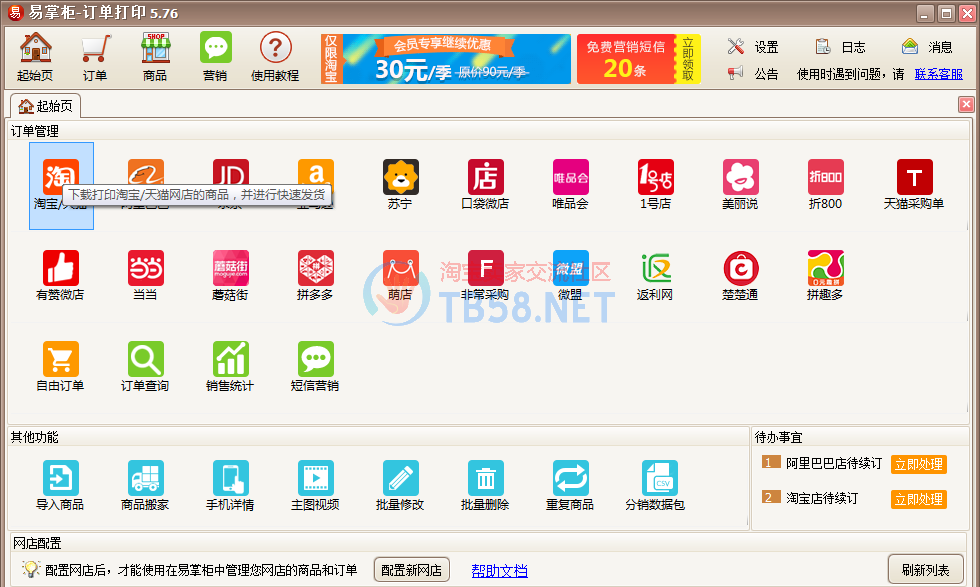Open the 订单 shopping cart toolbar item
The image size is (980, 587).
coord(95,58)
